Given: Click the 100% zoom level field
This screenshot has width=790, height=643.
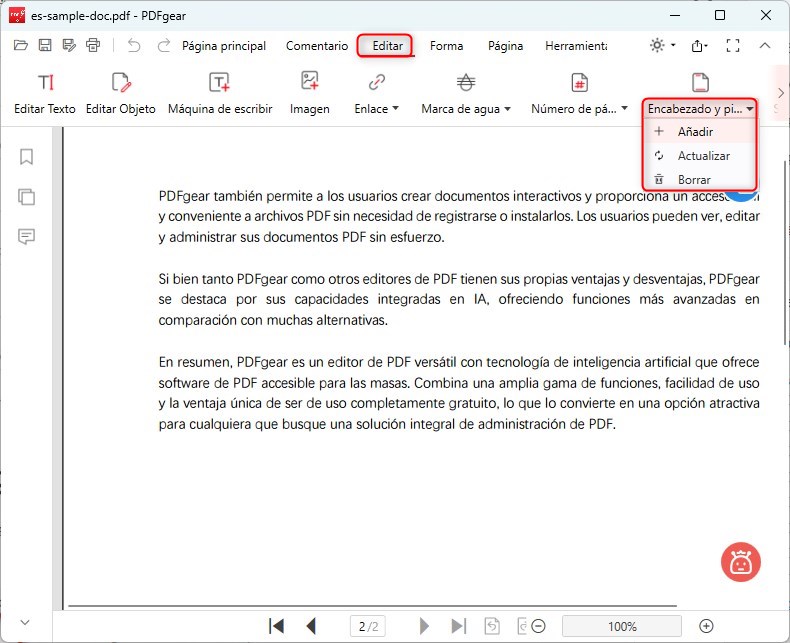Looking at the screenshot, I should click(622, 626).
